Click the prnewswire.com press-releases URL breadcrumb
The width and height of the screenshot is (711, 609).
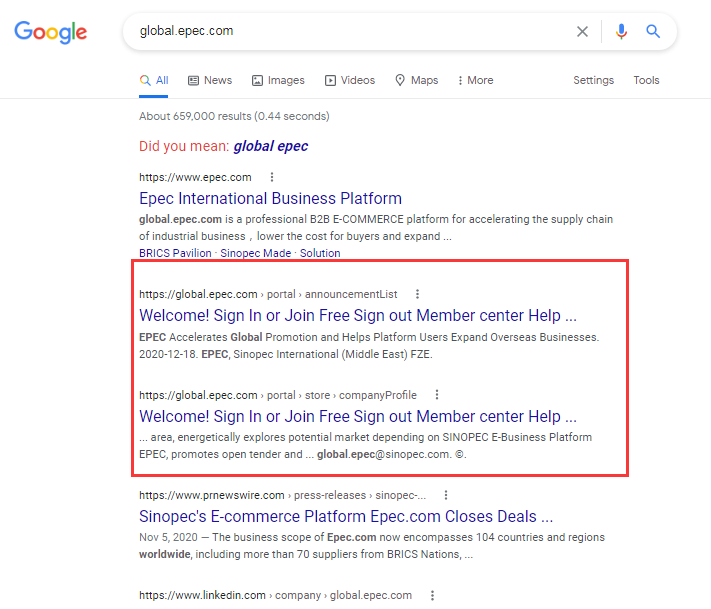(282, 495)
